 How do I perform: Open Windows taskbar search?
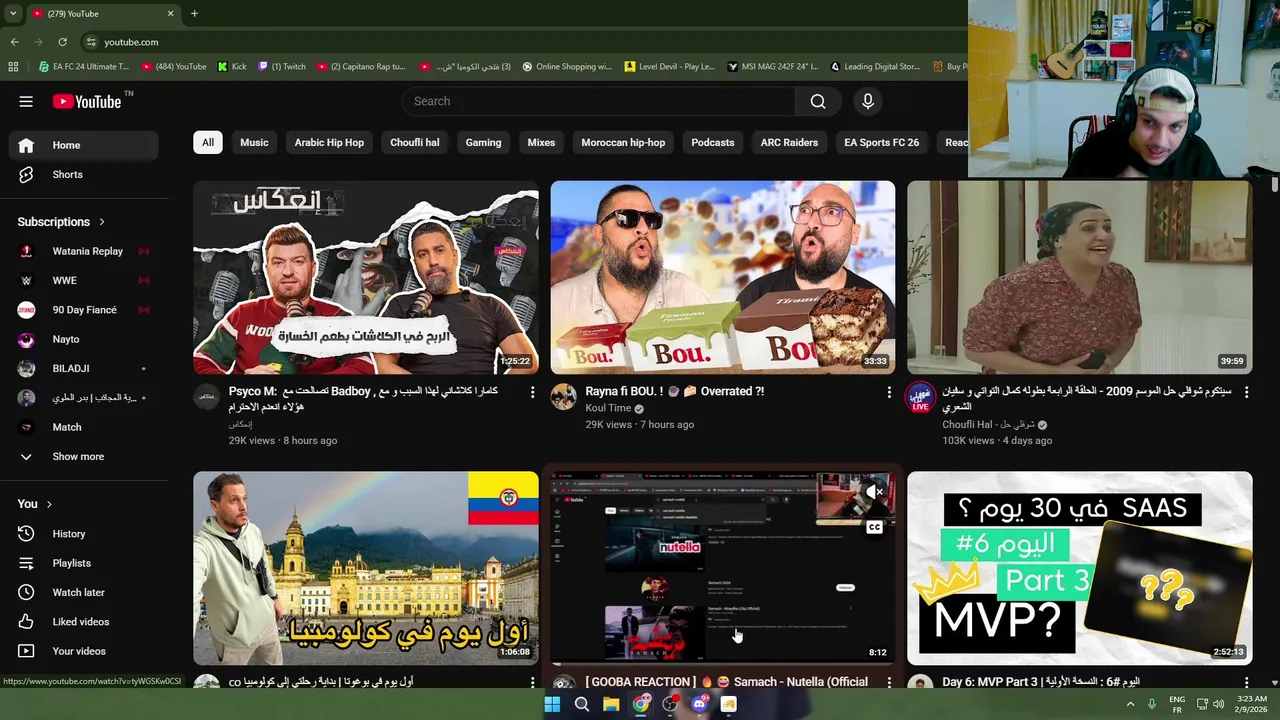(x=582, y=704)
